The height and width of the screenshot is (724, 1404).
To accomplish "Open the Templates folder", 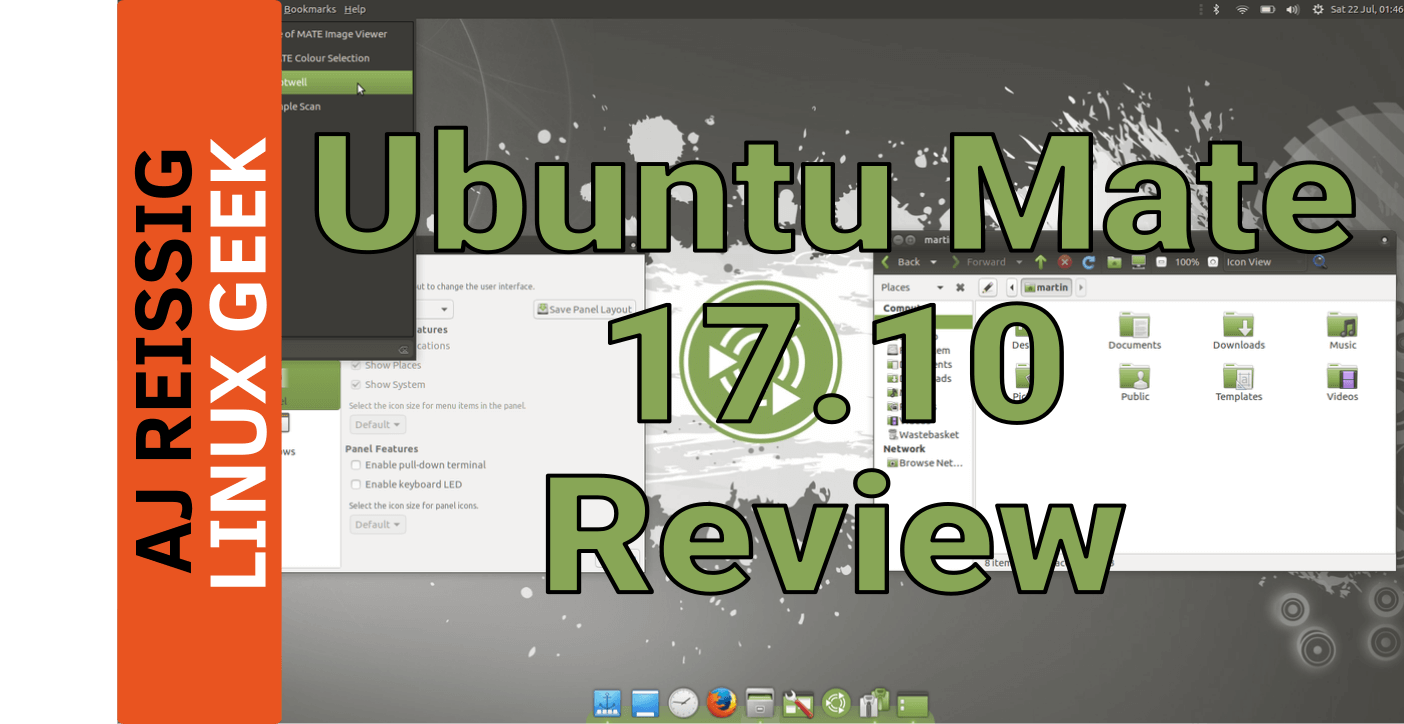I will (1239, 383).
